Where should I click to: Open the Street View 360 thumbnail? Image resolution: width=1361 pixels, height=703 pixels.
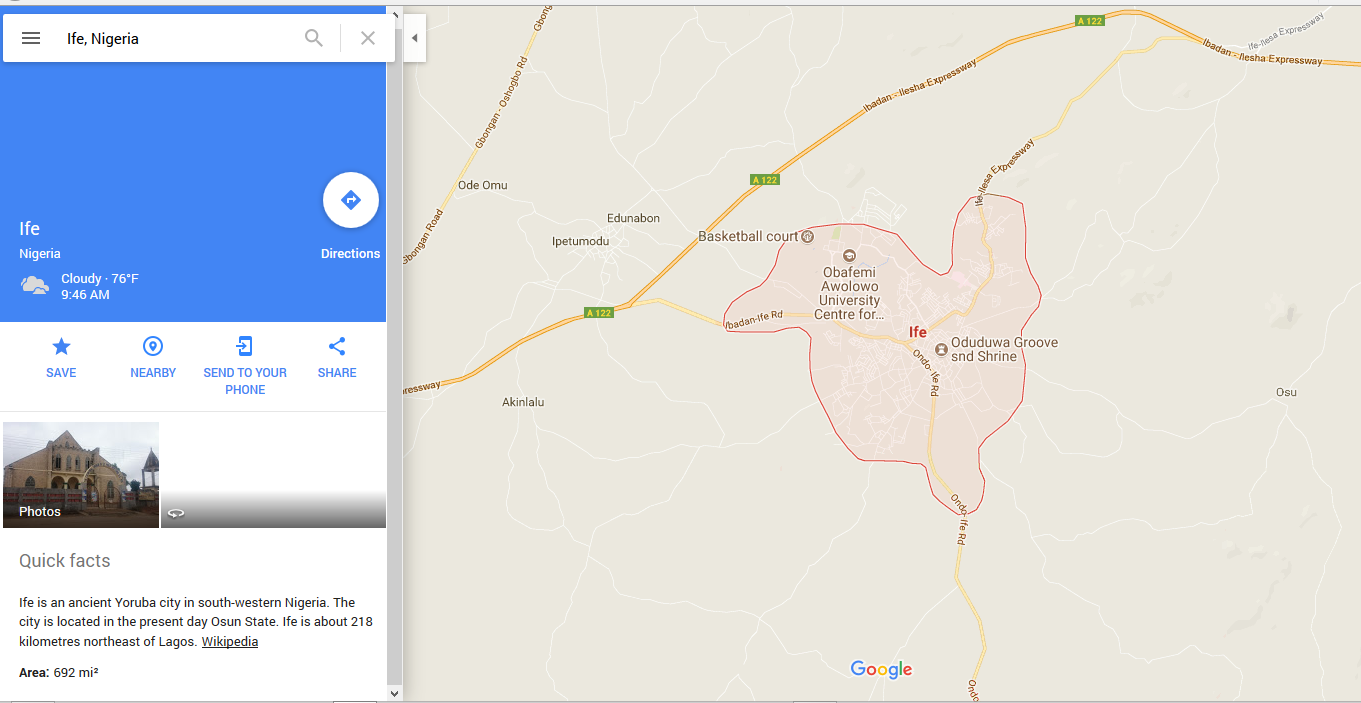click(x=273, y=475)
